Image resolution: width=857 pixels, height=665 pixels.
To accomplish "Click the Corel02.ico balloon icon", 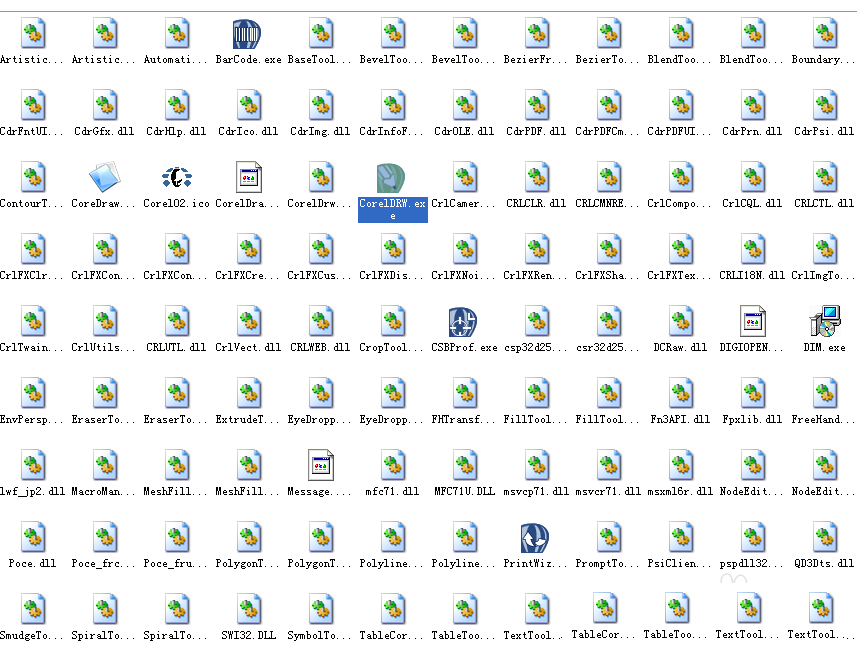I will click(x=177, y=178).
